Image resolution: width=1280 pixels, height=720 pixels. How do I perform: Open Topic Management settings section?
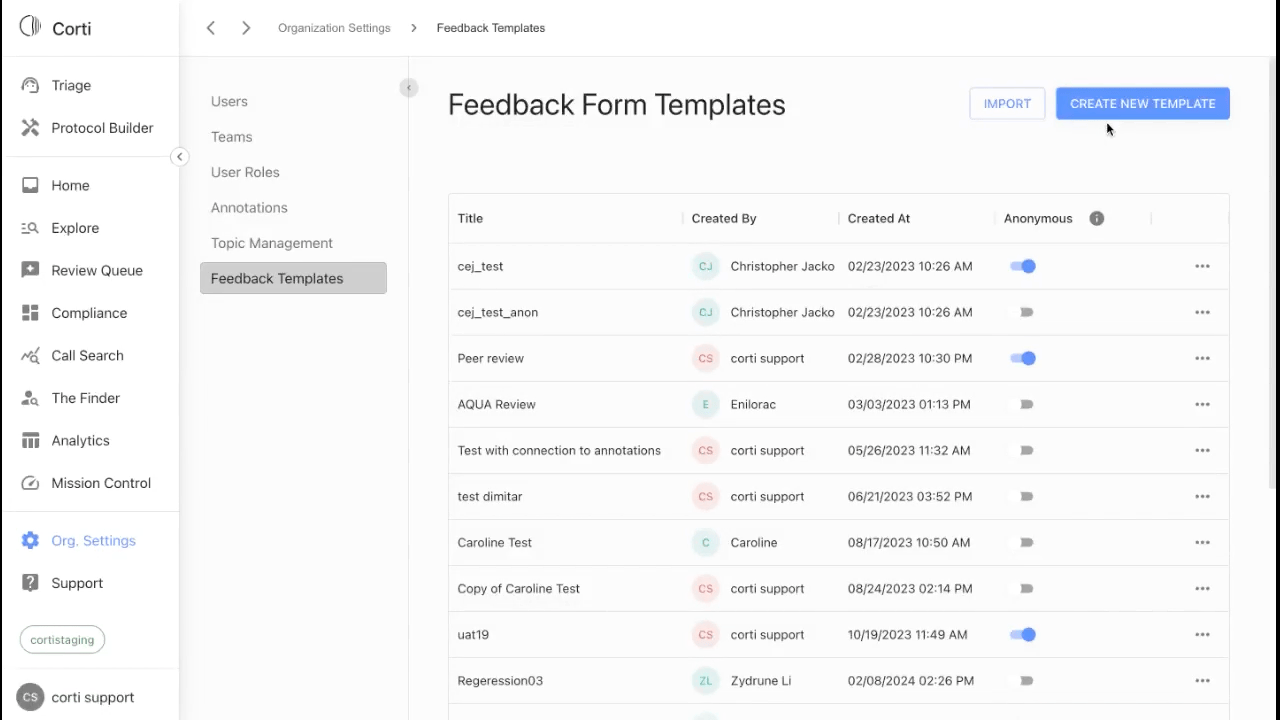[272, 243]
